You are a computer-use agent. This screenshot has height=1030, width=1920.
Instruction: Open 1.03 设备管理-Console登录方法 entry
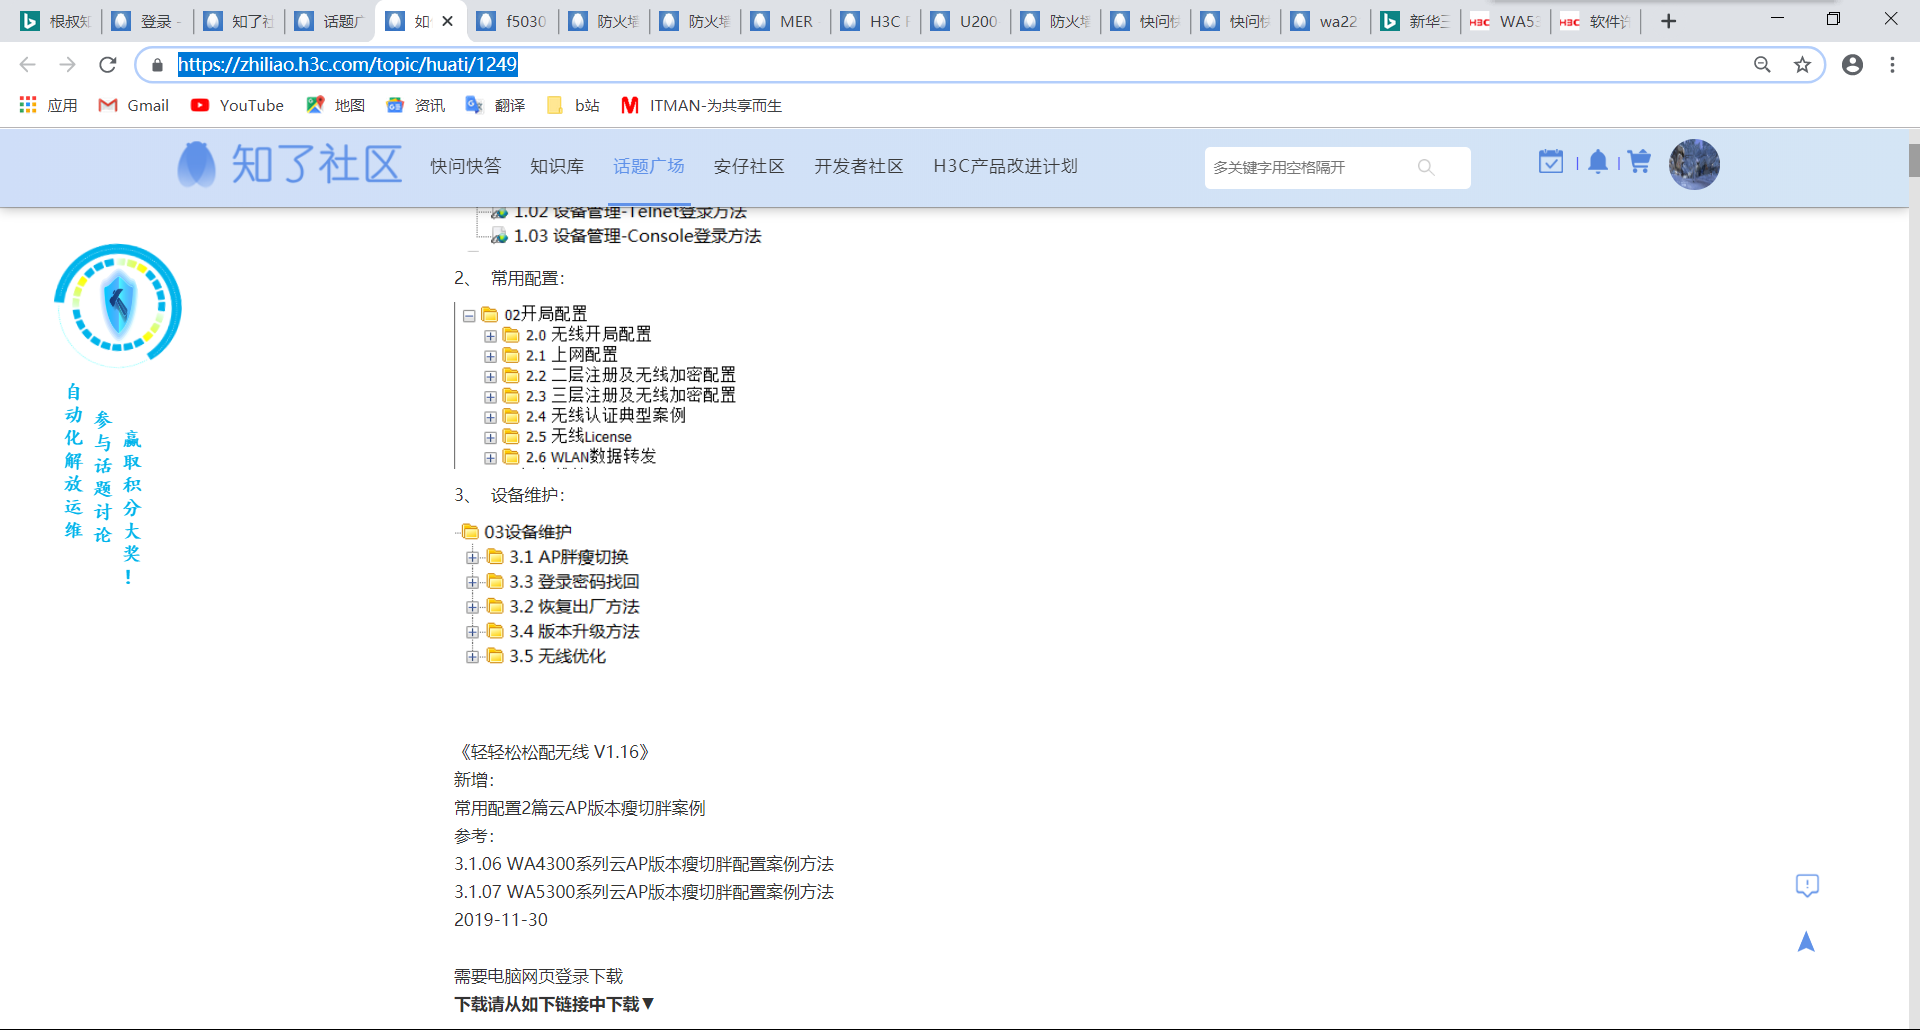(637, 236)
